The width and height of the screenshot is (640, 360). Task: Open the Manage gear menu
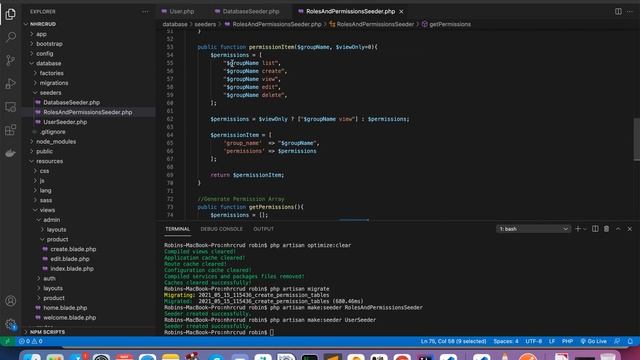point(11,324)
